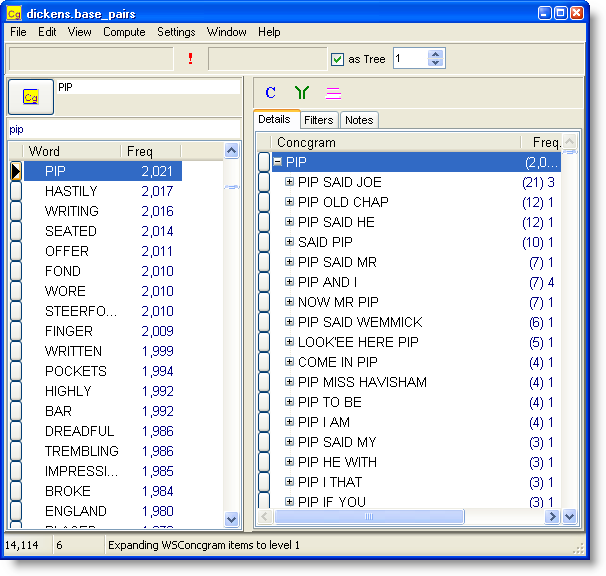This screenshot has width=606, height=576.
Task: Open the Help menu
Action: click(269, 32)
